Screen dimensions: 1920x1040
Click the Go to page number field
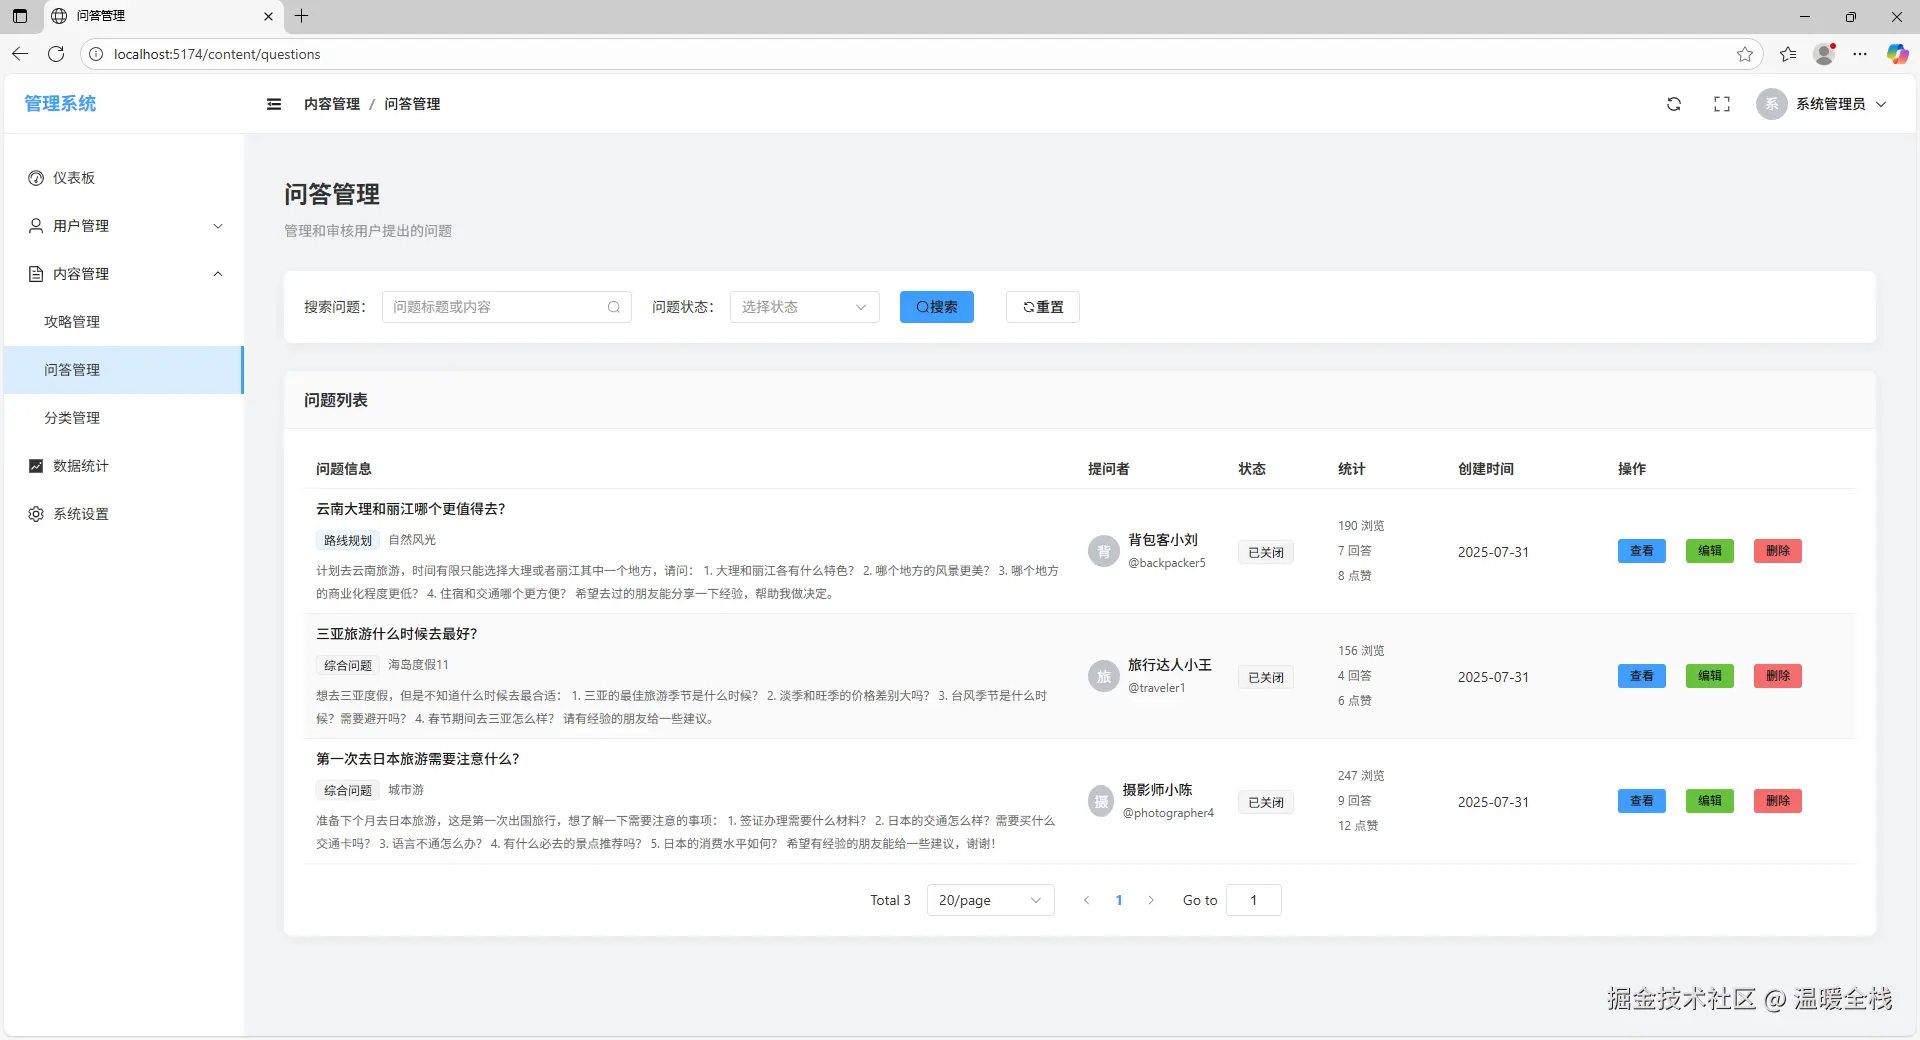(x=1253, y=900)
